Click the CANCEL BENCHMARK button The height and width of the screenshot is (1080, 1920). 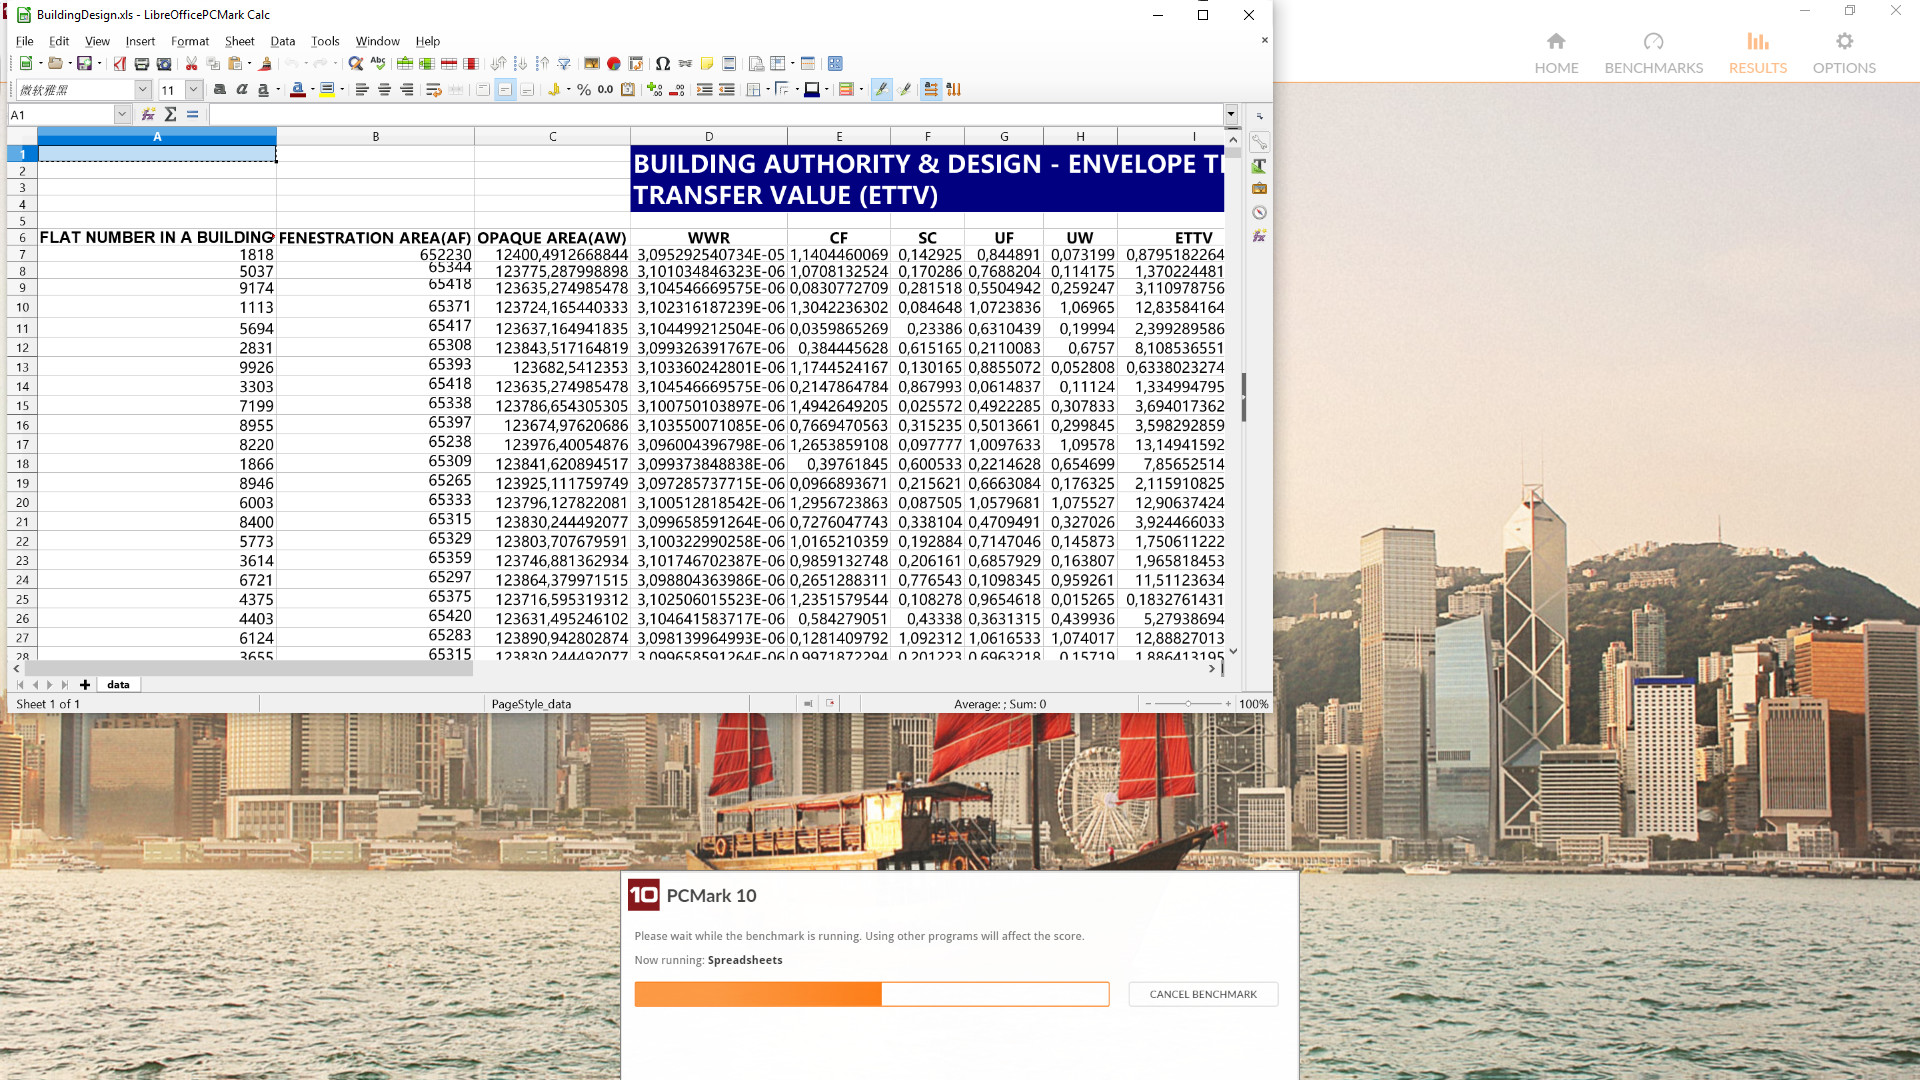pyautogui.click(x=1202, y=994)
